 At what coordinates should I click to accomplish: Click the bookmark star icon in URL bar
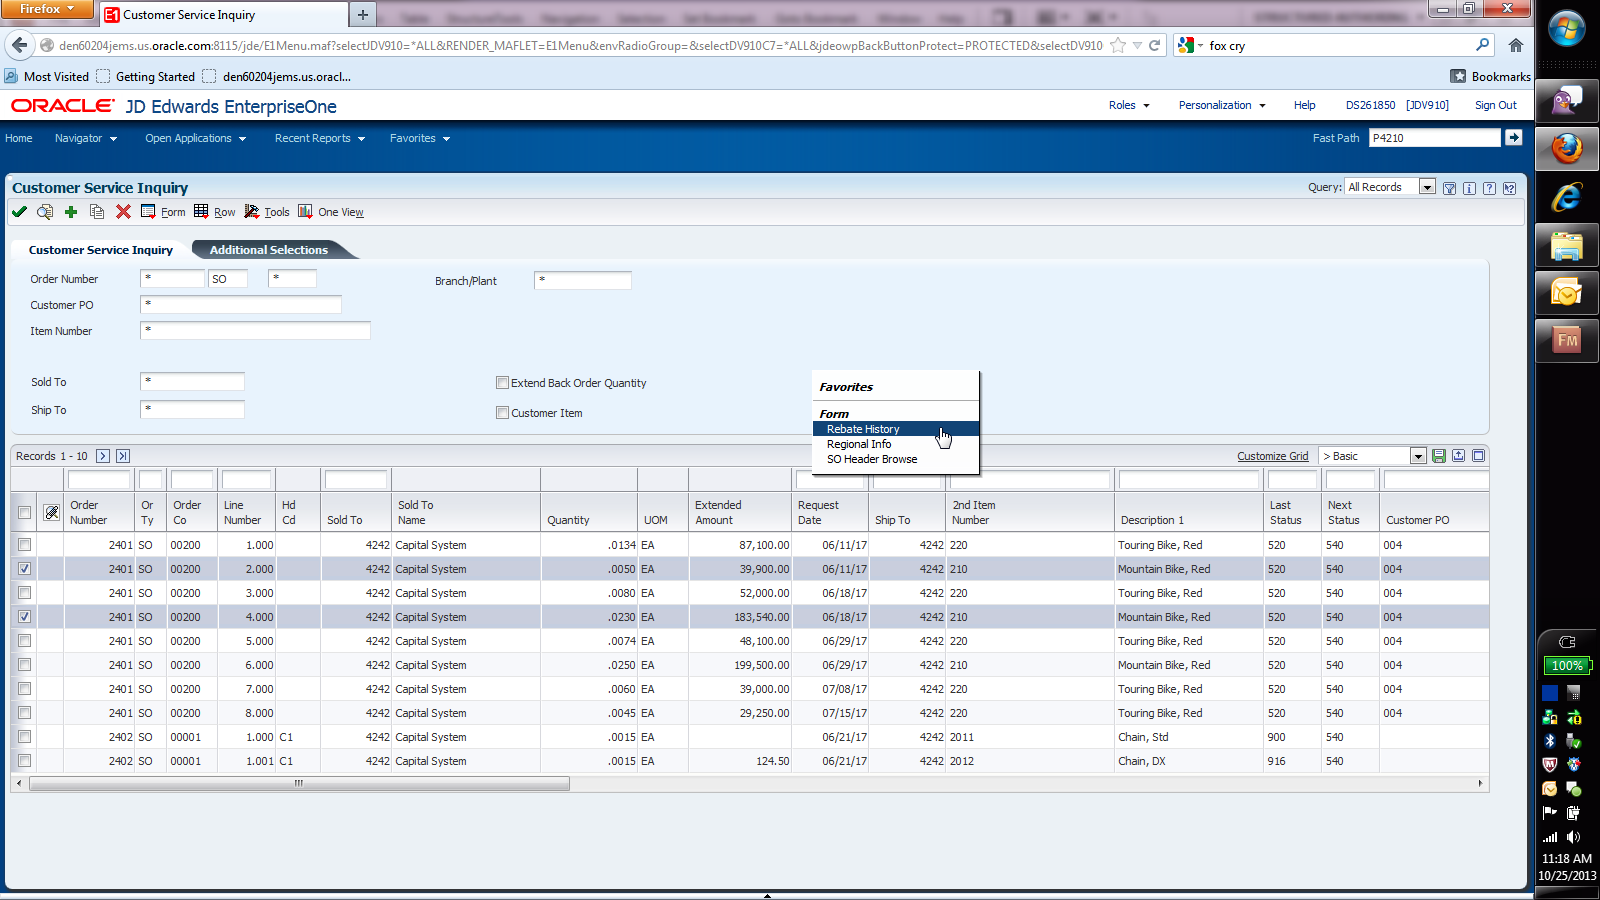1118,45
